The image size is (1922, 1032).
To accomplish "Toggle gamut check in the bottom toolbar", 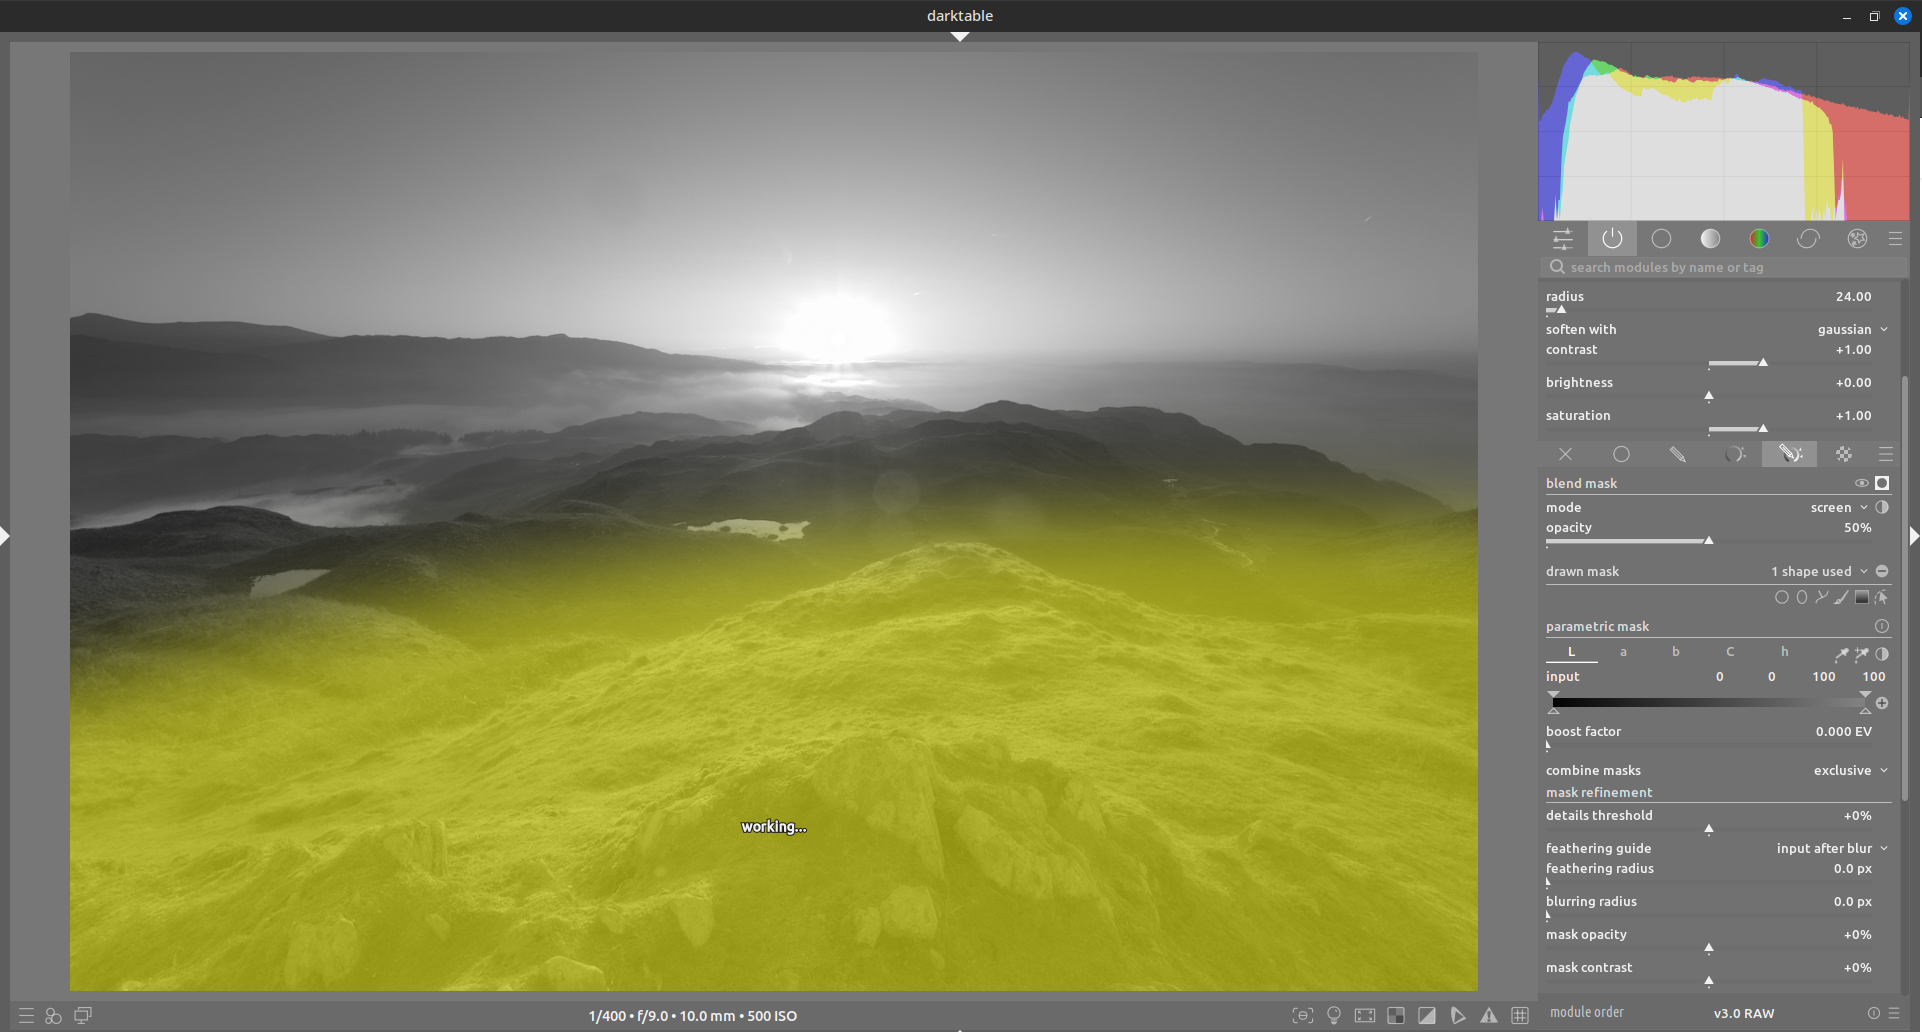I will tap(1489, 1015).
